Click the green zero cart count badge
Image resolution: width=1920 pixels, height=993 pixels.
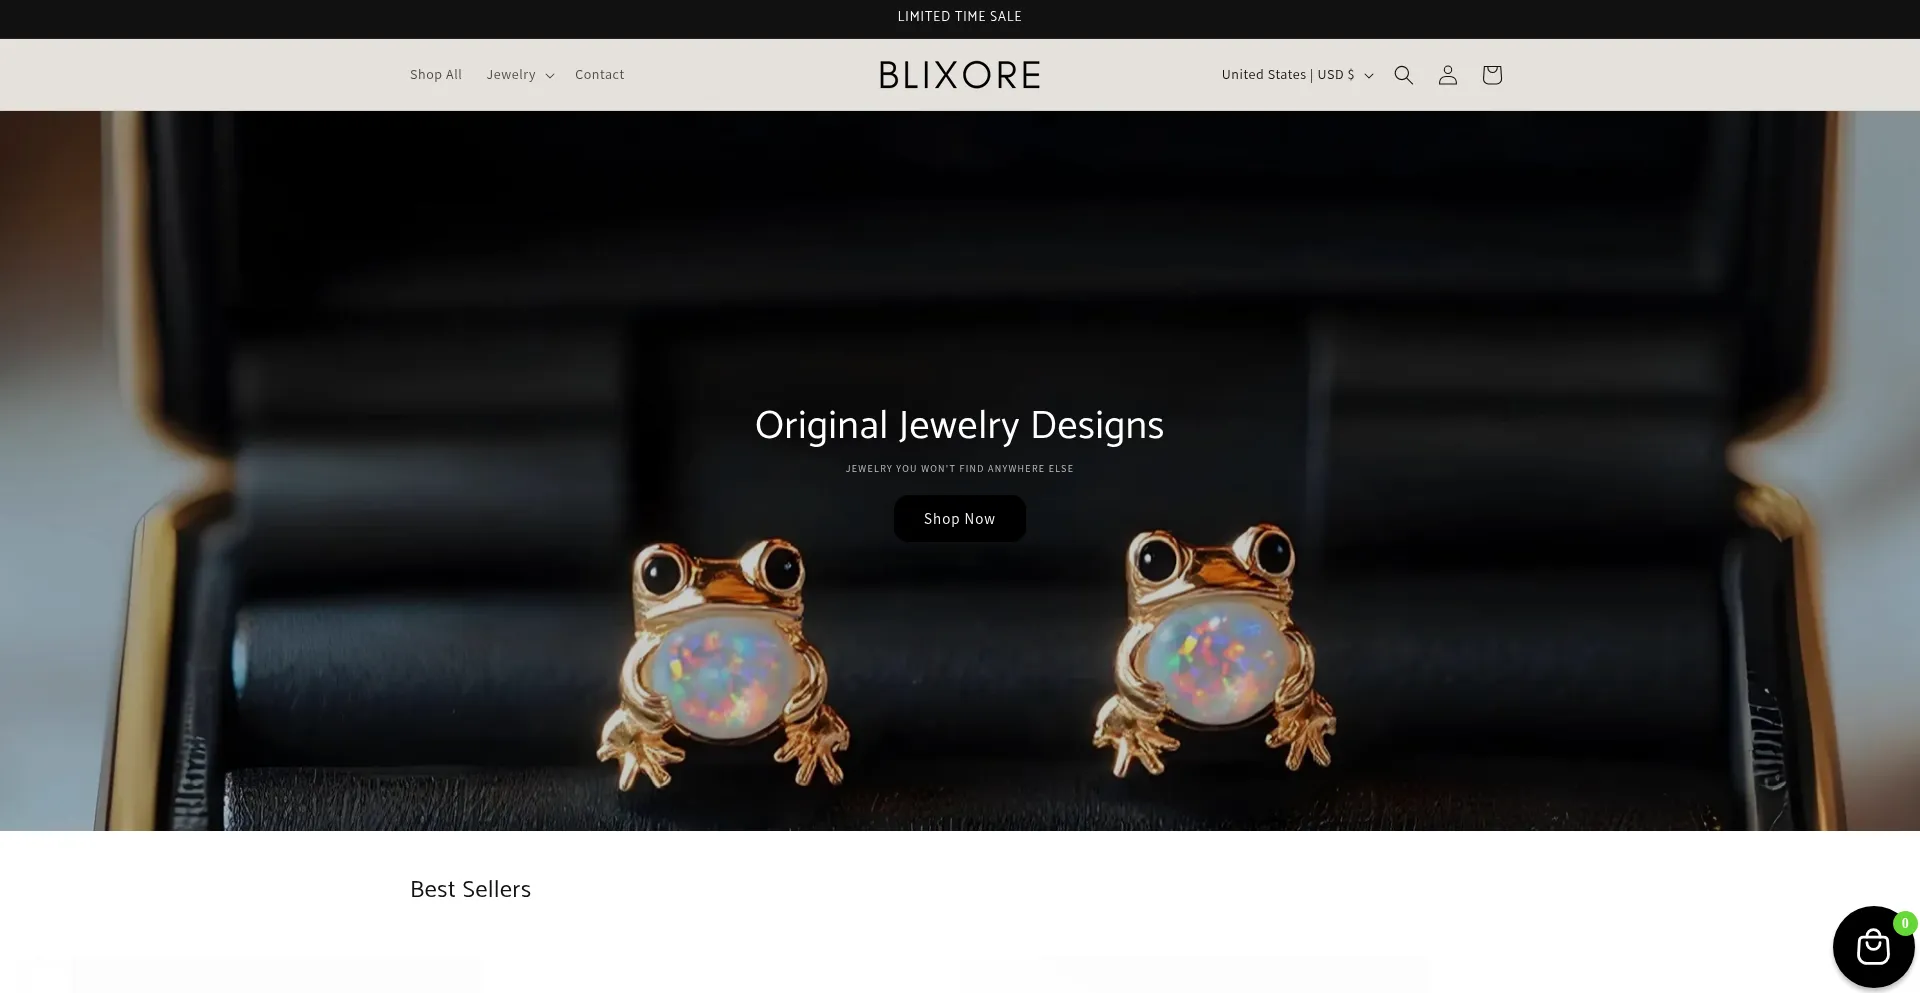tap(1905, 923)
